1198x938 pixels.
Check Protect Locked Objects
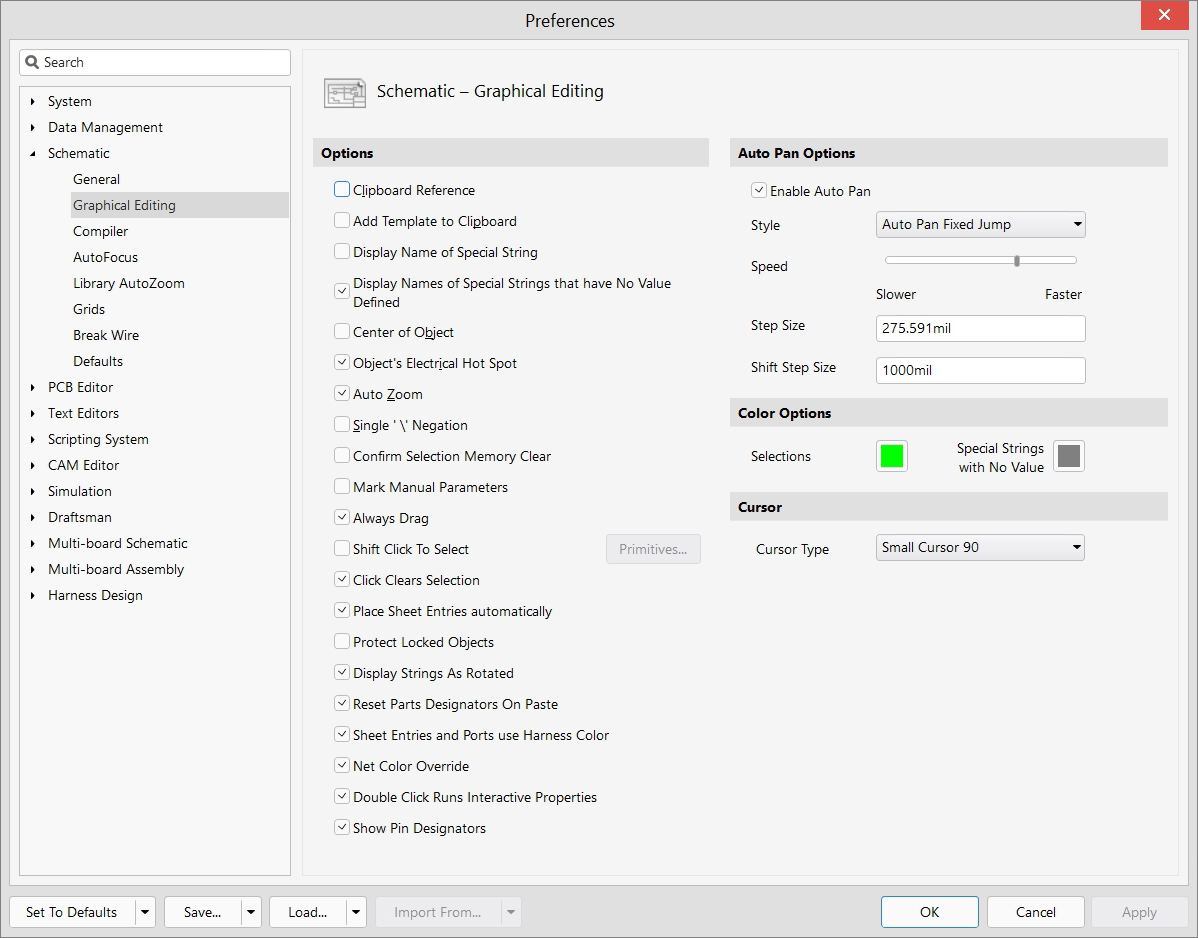coord(342,642)
